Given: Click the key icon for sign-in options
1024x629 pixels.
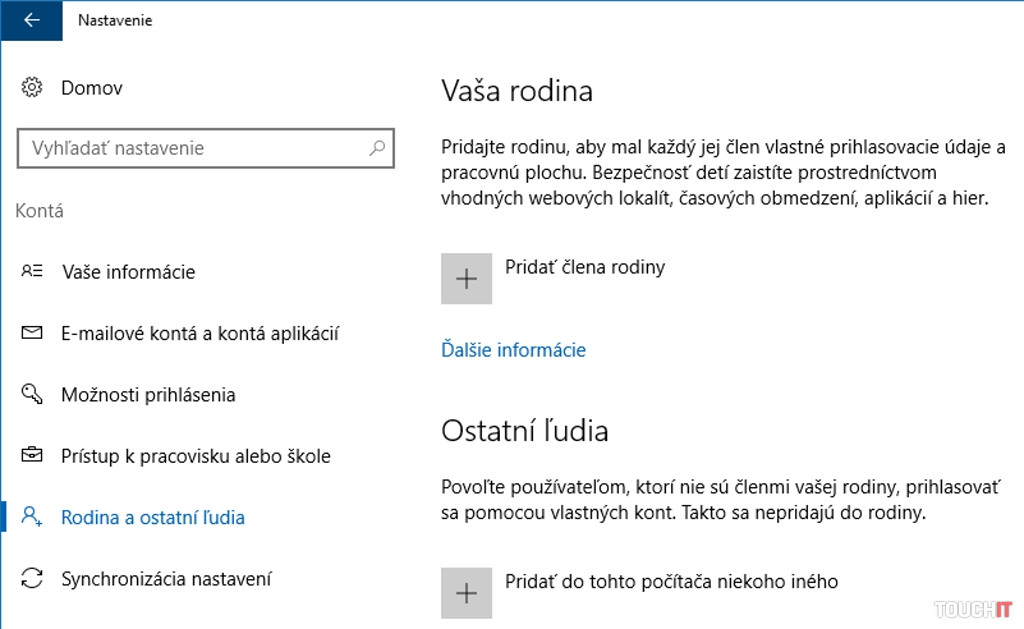Looking at the screenshot, I should pos(31,394).
